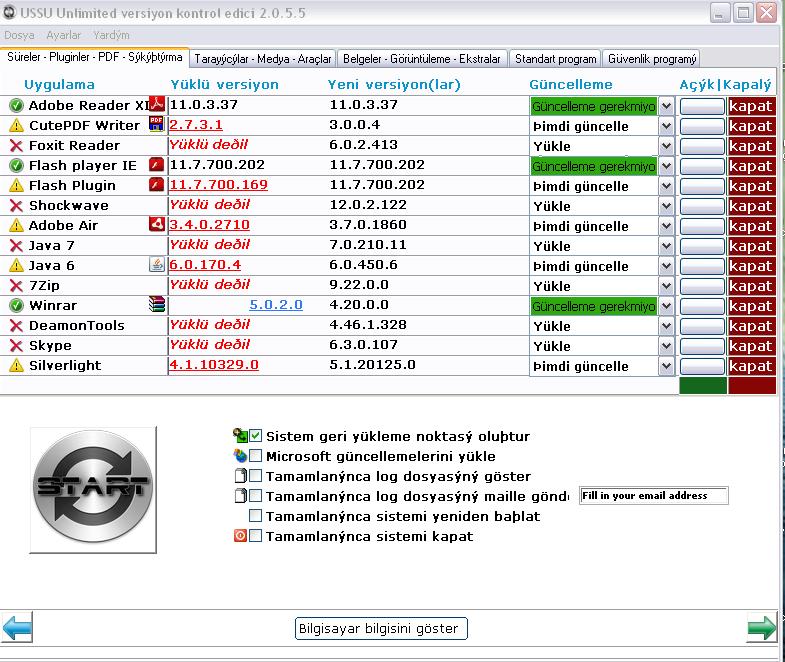Uncheck 'Sistem geri yükleme noktasý oluþtur'

255,436
